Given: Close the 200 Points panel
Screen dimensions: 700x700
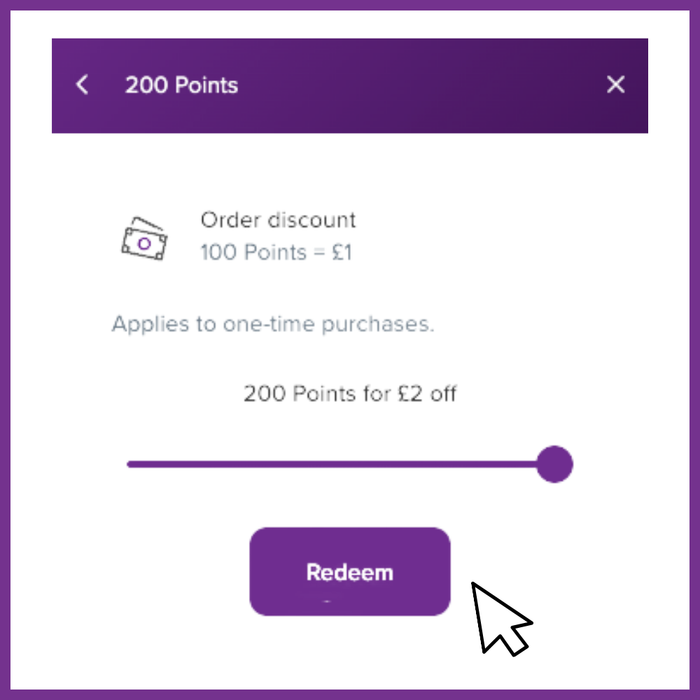Looking at the screenshot, I should [616, 85].
